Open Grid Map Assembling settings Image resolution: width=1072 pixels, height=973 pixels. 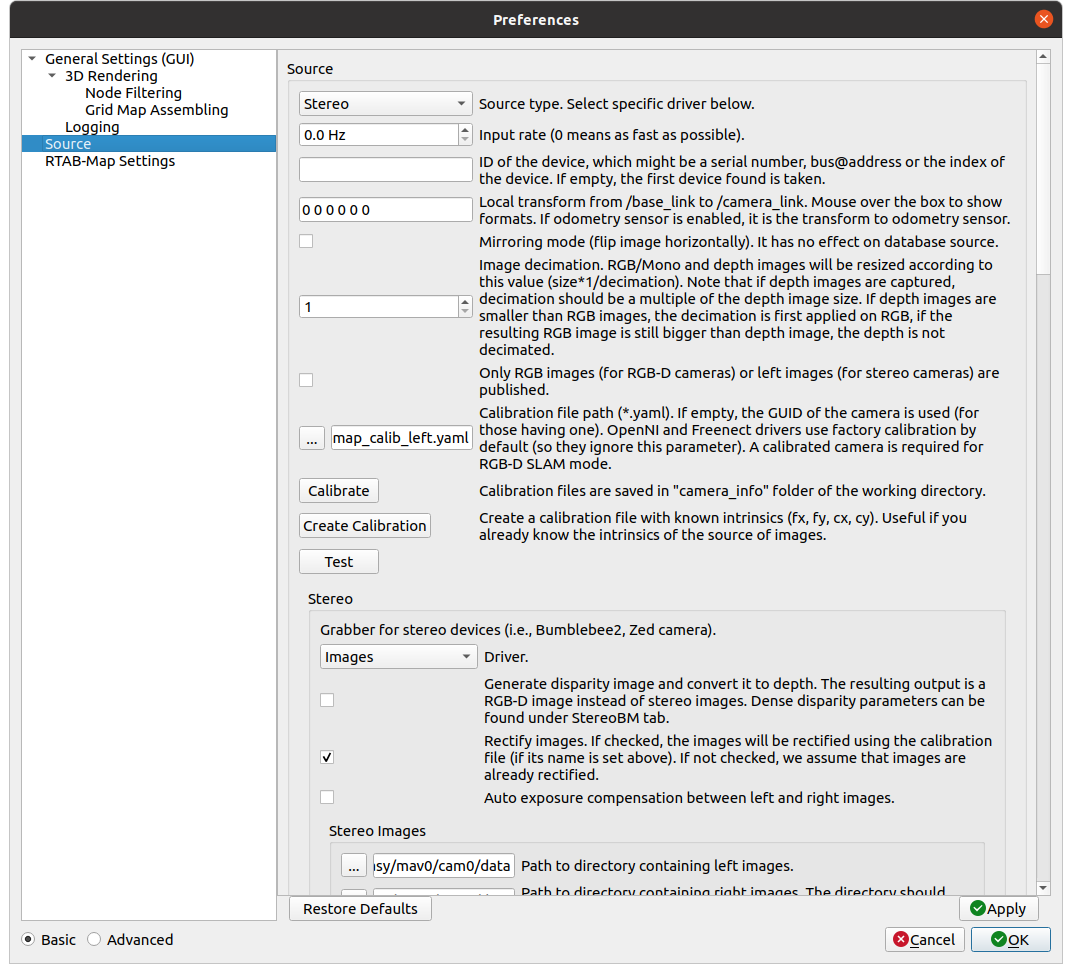pyautogui.click(x=156, y=110)
